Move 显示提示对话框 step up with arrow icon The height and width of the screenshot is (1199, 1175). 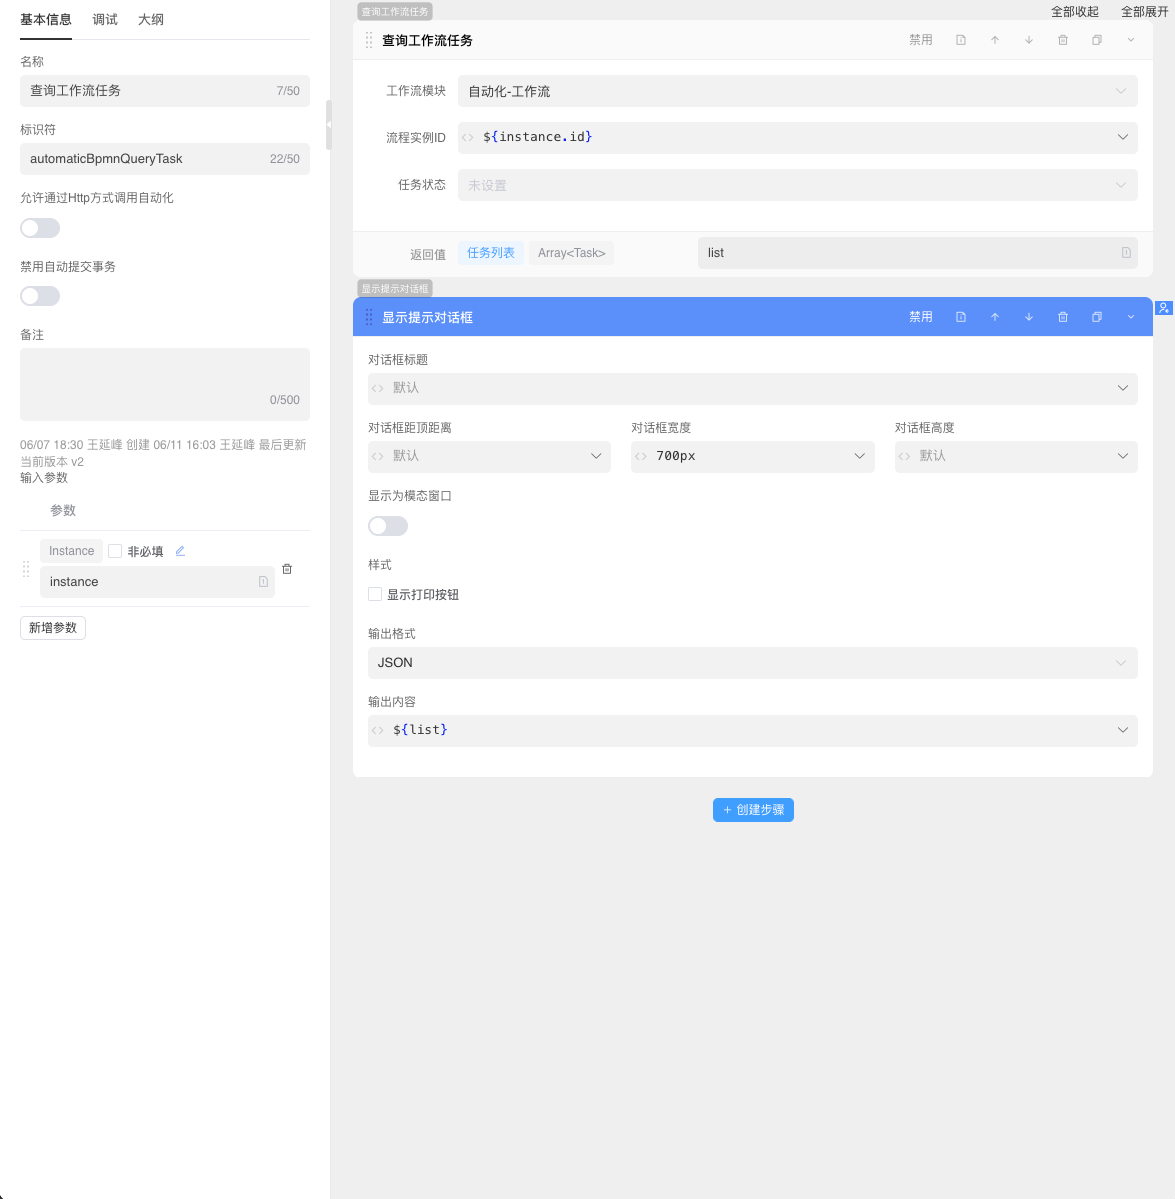(x=995, y=317)
